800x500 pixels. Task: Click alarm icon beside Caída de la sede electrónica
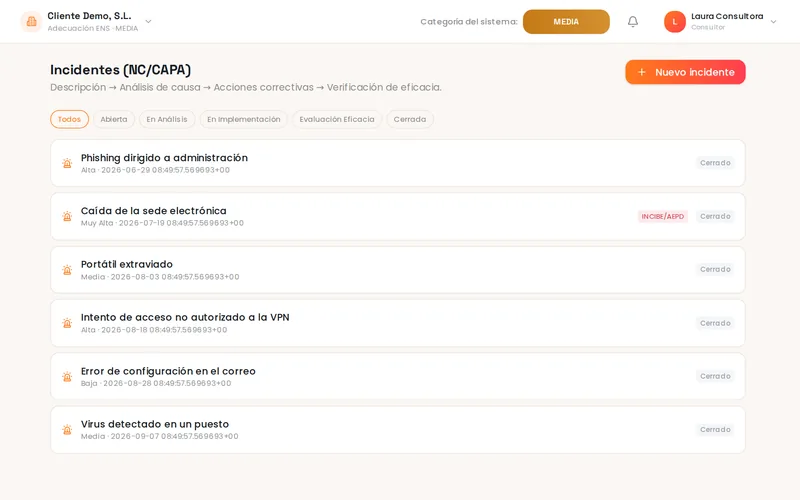pos(67,216)
